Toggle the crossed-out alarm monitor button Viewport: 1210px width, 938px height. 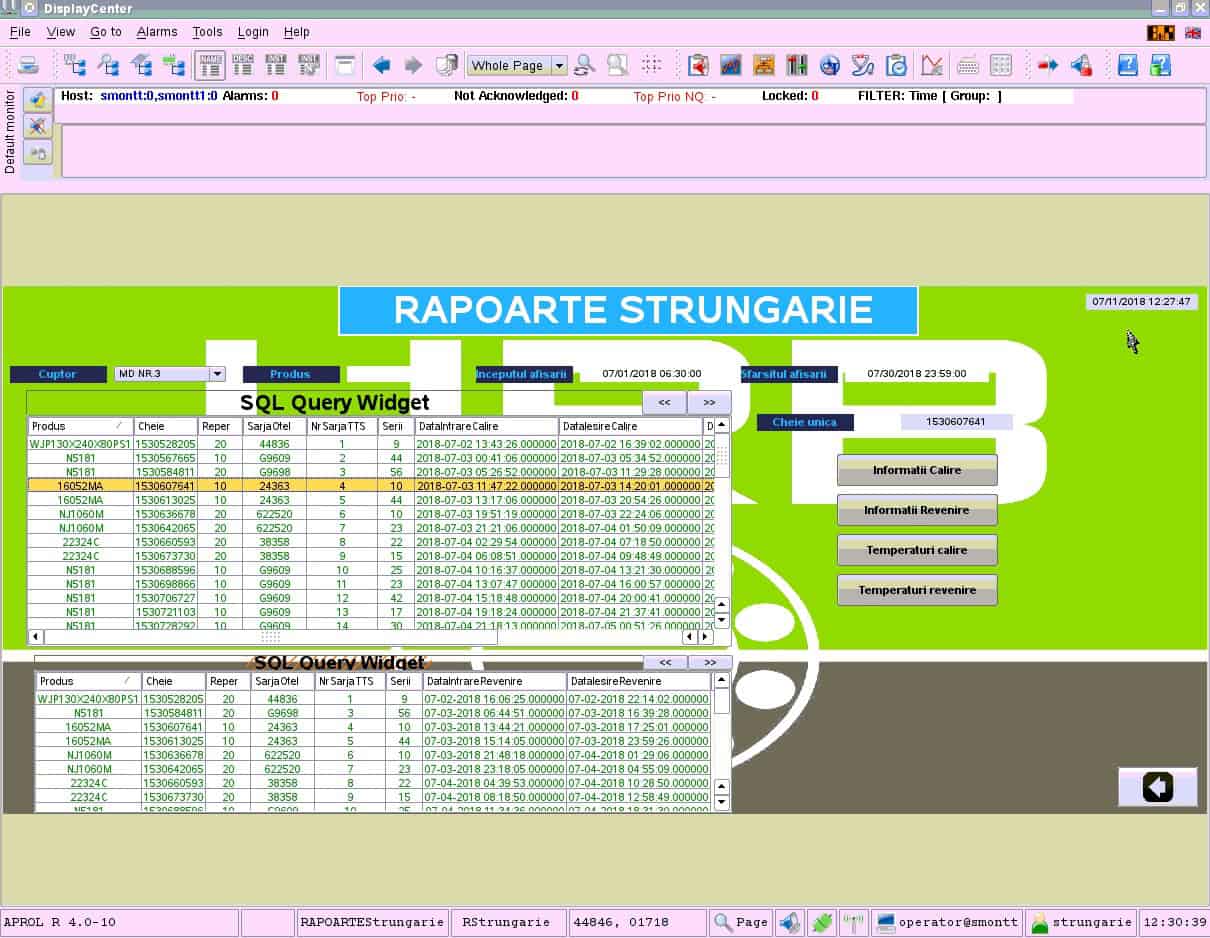tap(37, 126)
